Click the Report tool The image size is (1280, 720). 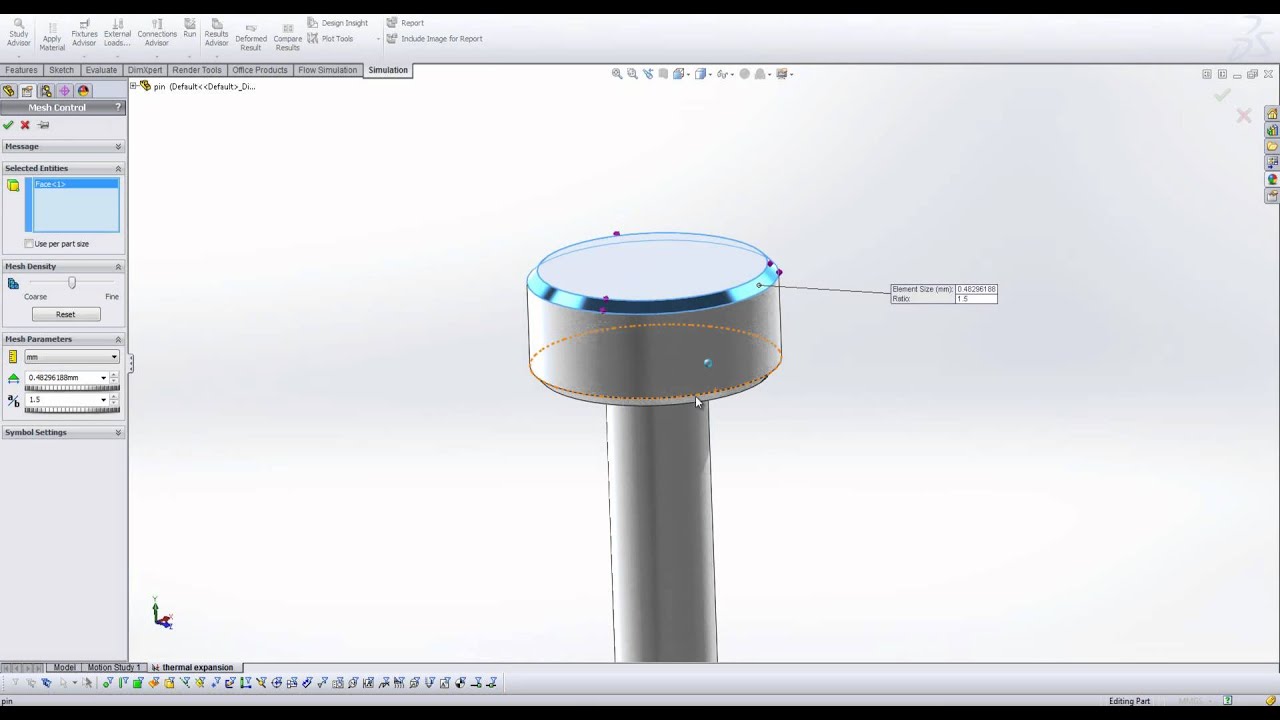click(406, 23)
